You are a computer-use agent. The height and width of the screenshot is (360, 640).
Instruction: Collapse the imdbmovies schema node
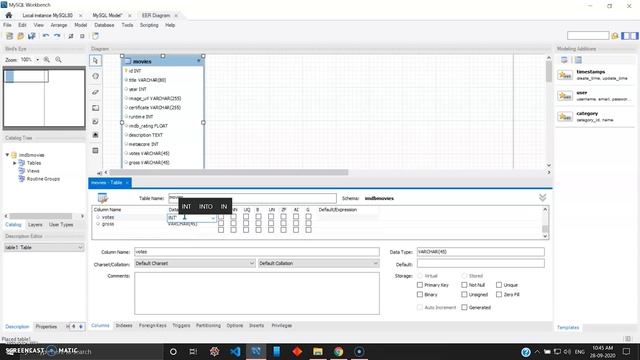pos(7,155)
